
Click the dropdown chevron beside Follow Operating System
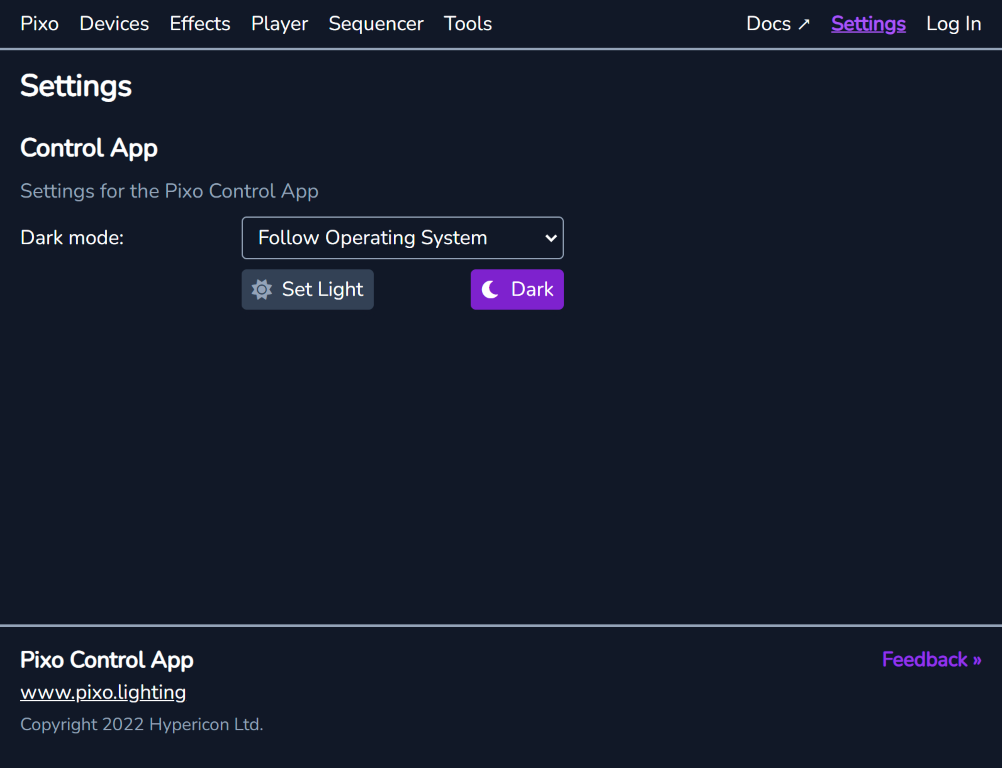(x=549, y=238)
